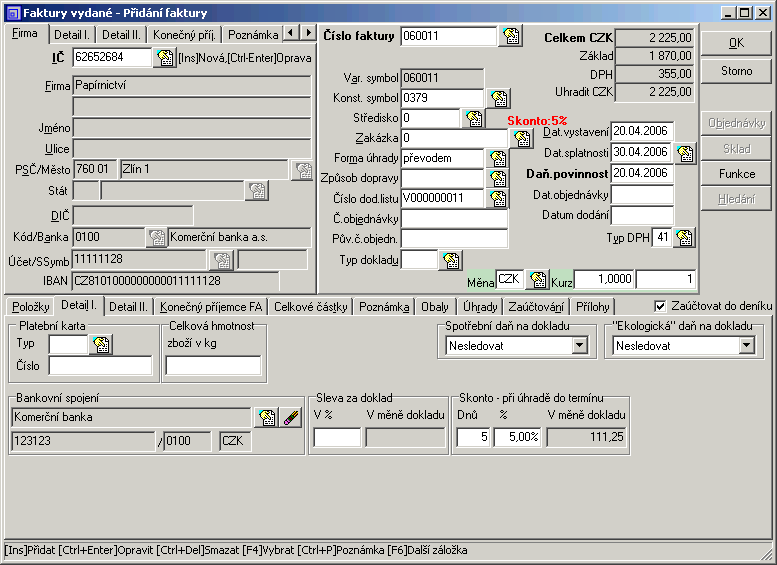Click Celkem CZK value 2 225,00
777x565 pixels.
pyautogui.click(x=654, y=38)
